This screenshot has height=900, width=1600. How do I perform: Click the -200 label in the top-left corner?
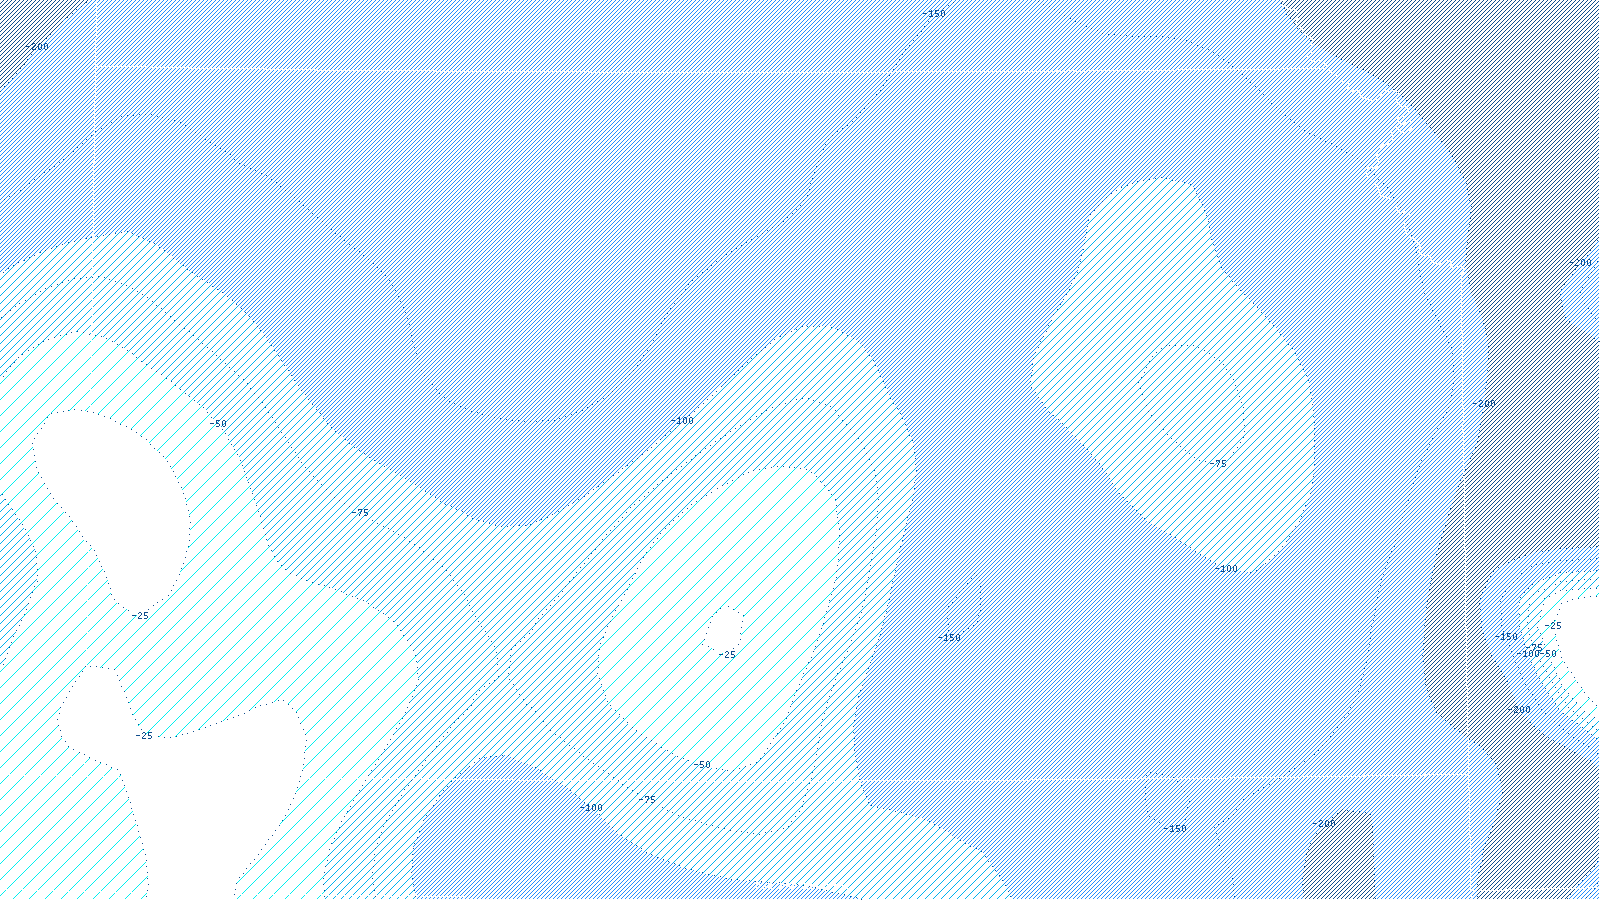37,47
